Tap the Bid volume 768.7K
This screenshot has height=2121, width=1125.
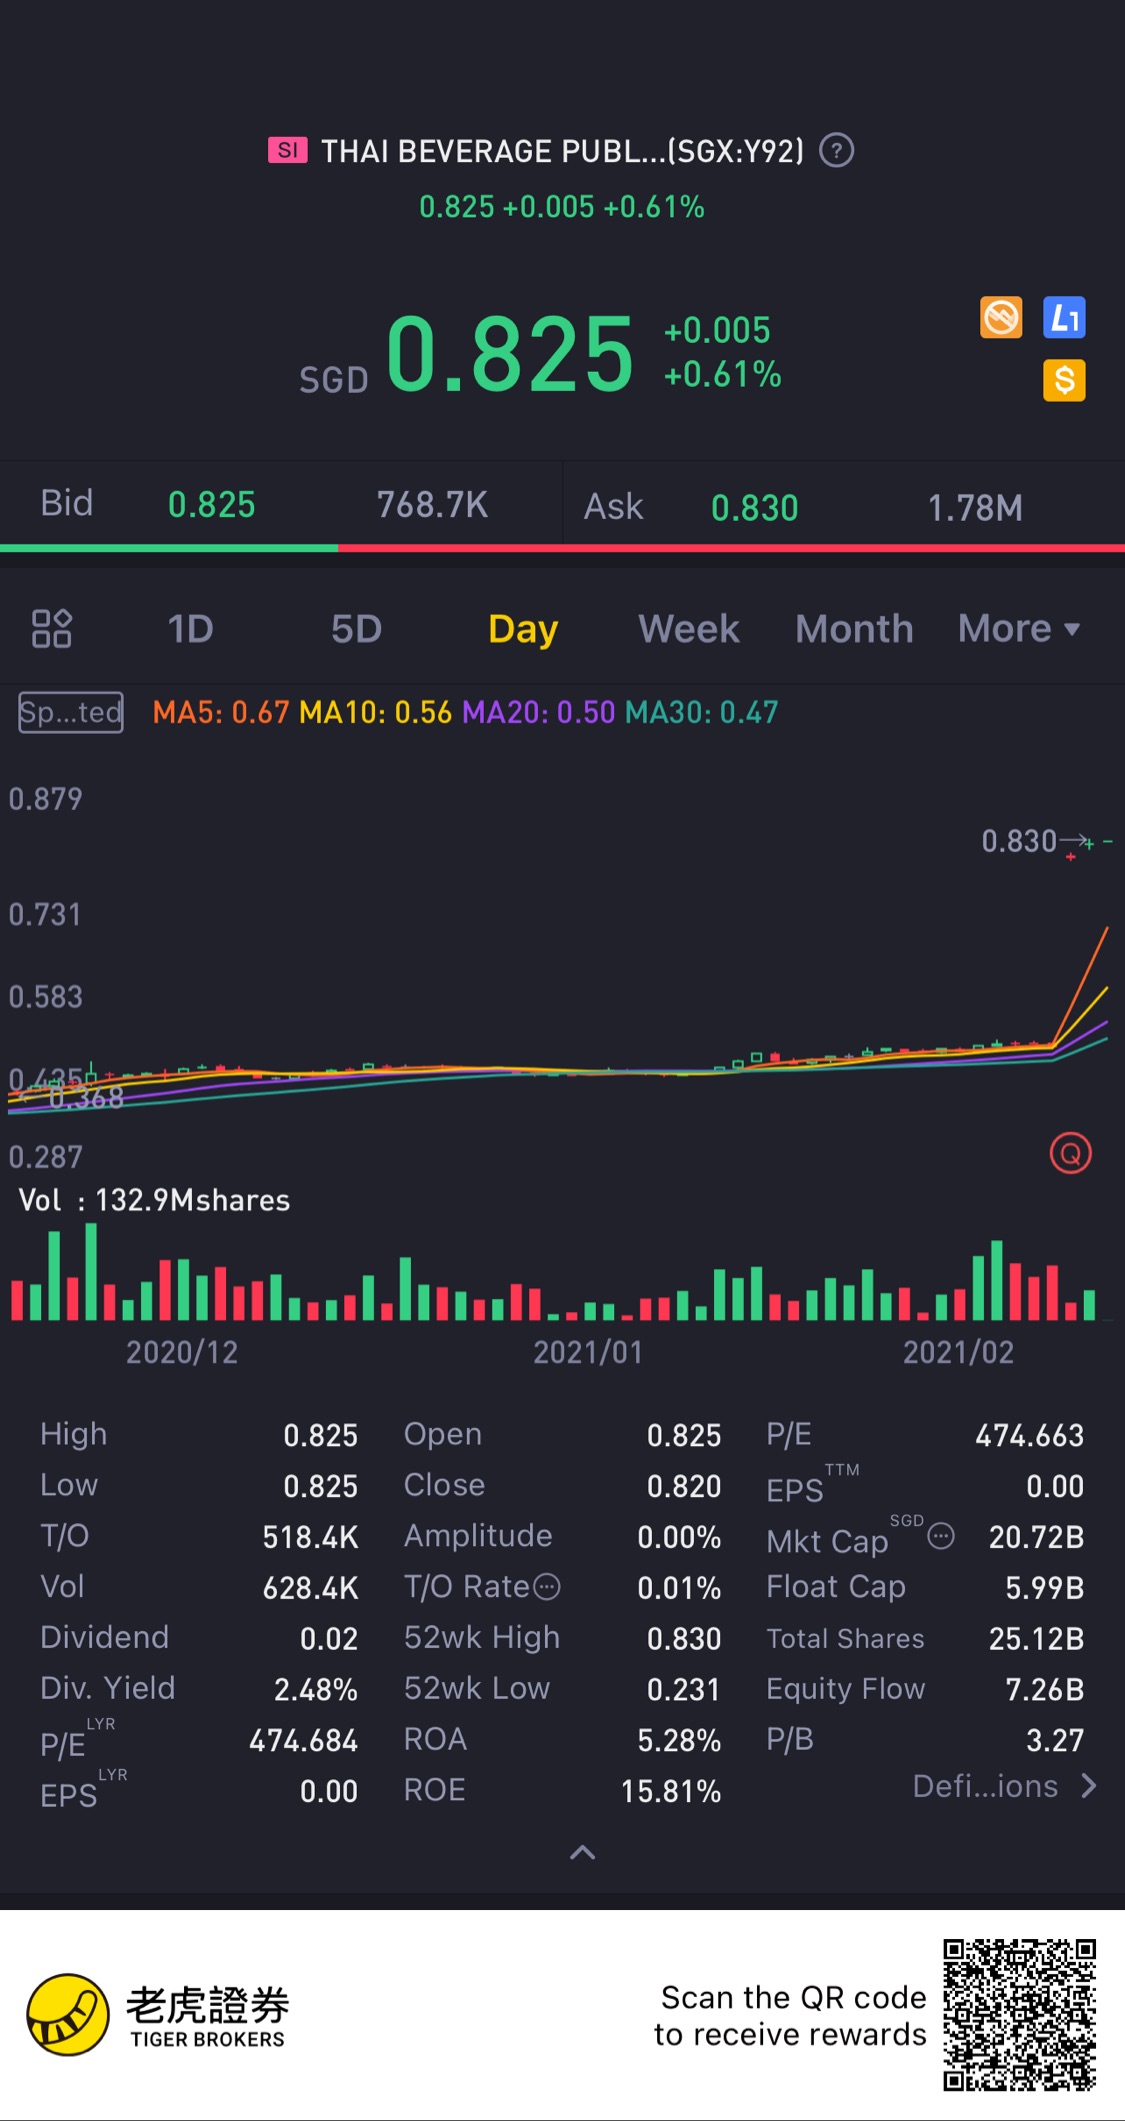[432, 505]
